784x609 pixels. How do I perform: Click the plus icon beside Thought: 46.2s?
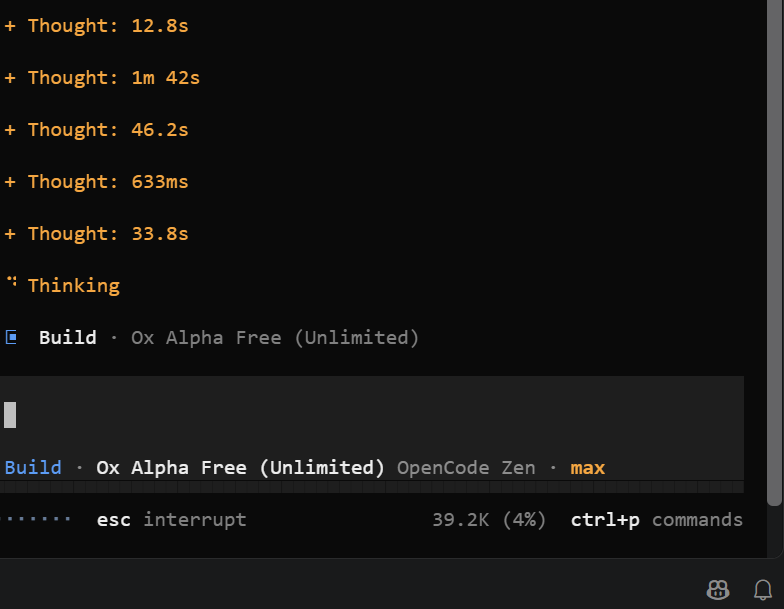click(x=10, y=130)
